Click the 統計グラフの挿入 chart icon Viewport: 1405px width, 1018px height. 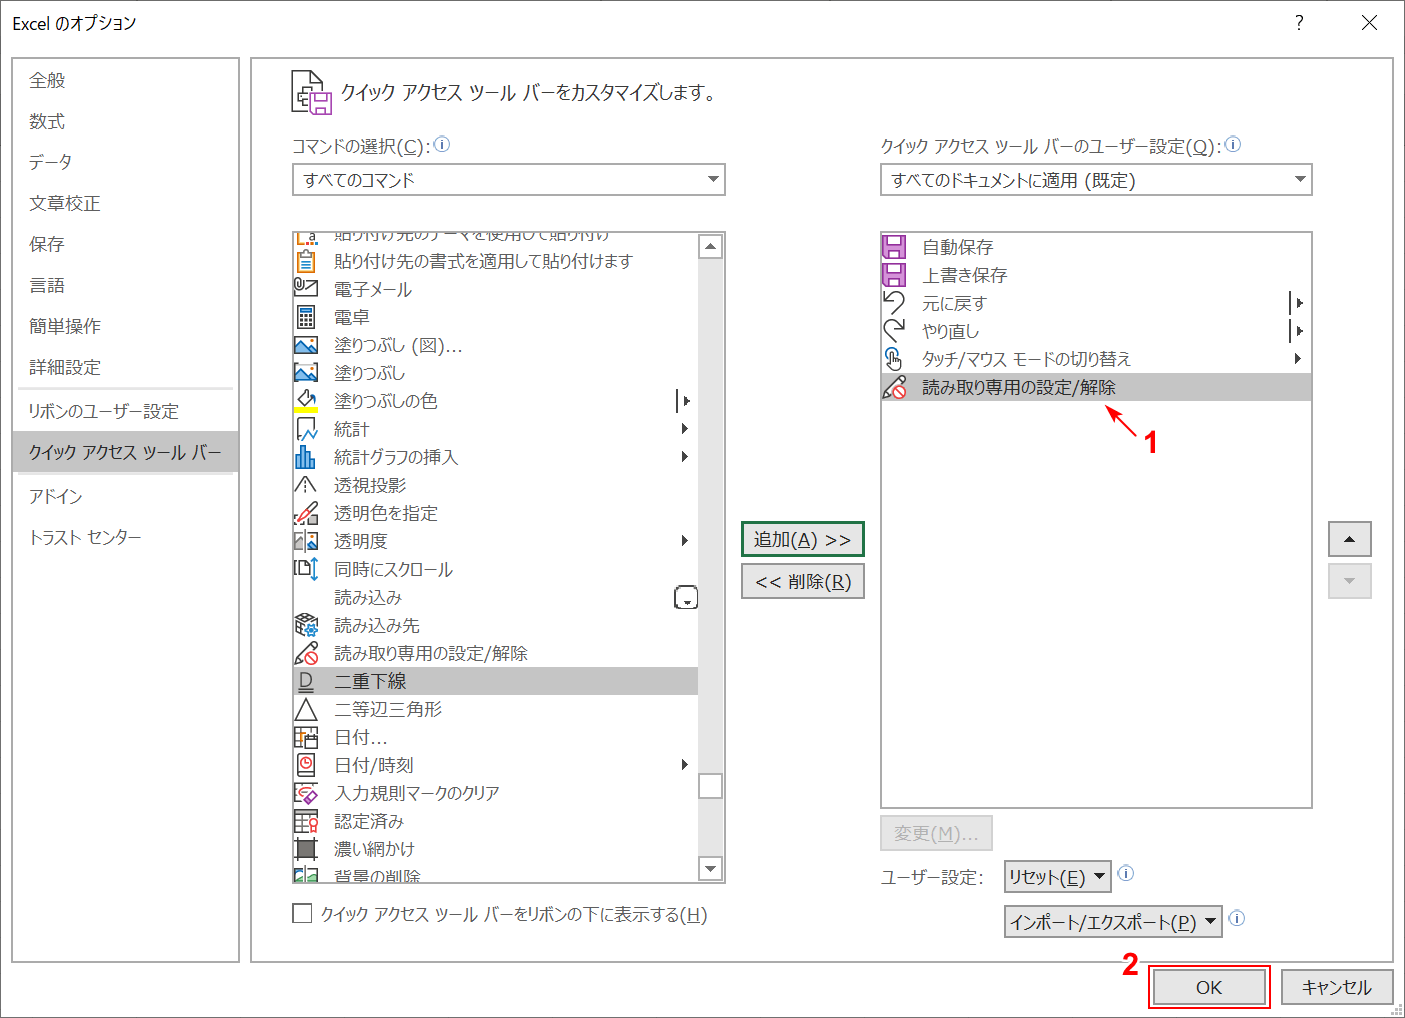tap(306, 457)
